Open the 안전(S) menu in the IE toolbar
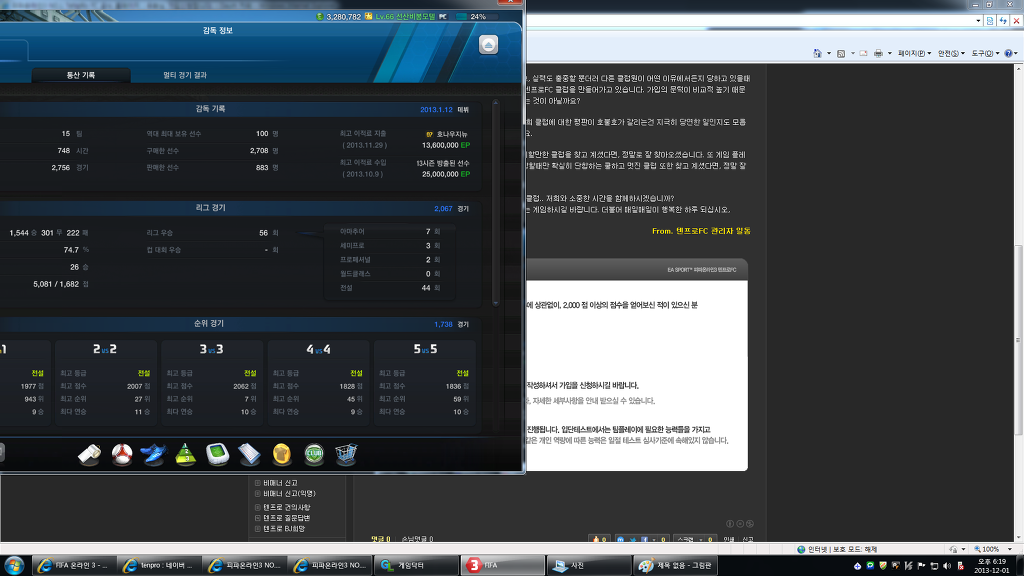The height and width of the screenshot is (576, 1024). 952,54
